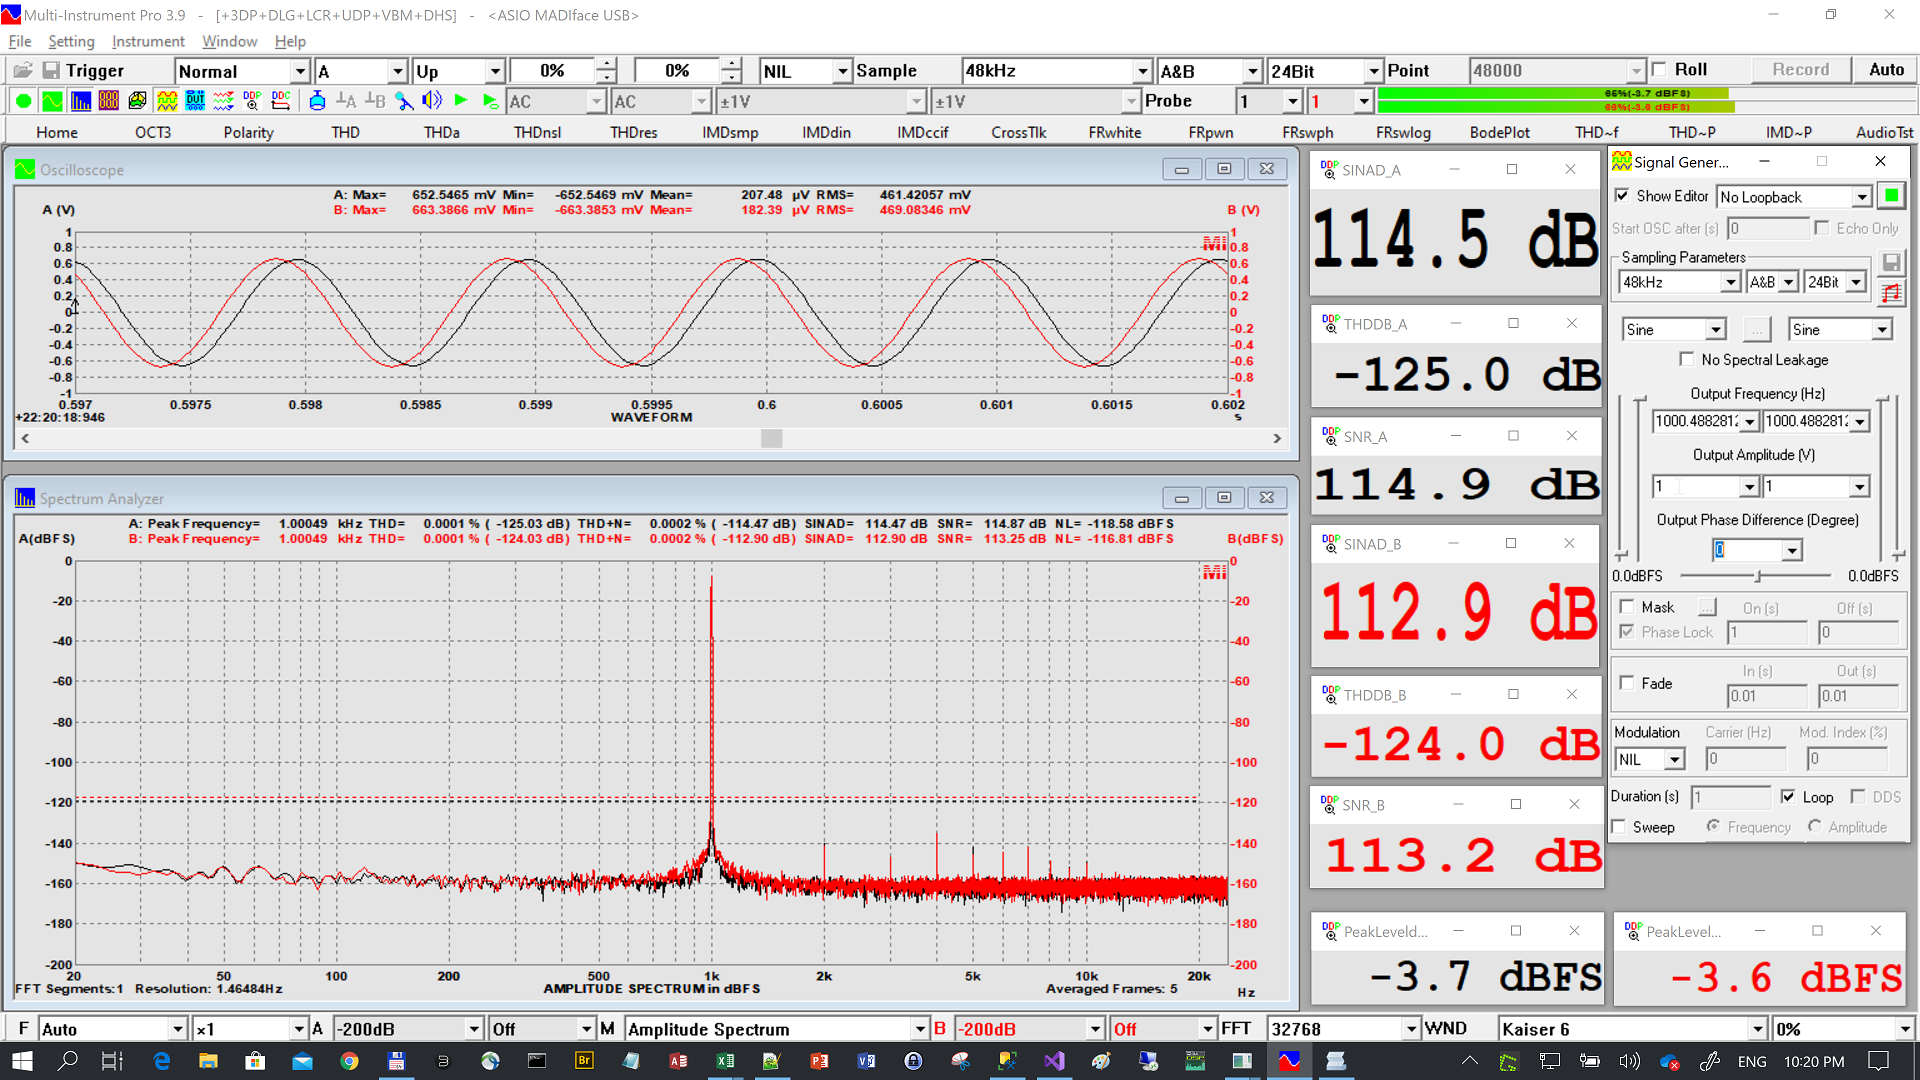Click the green cyclic play loop icon
The height and width of the screenshot is (1080, 1920).
click(490, 101)
